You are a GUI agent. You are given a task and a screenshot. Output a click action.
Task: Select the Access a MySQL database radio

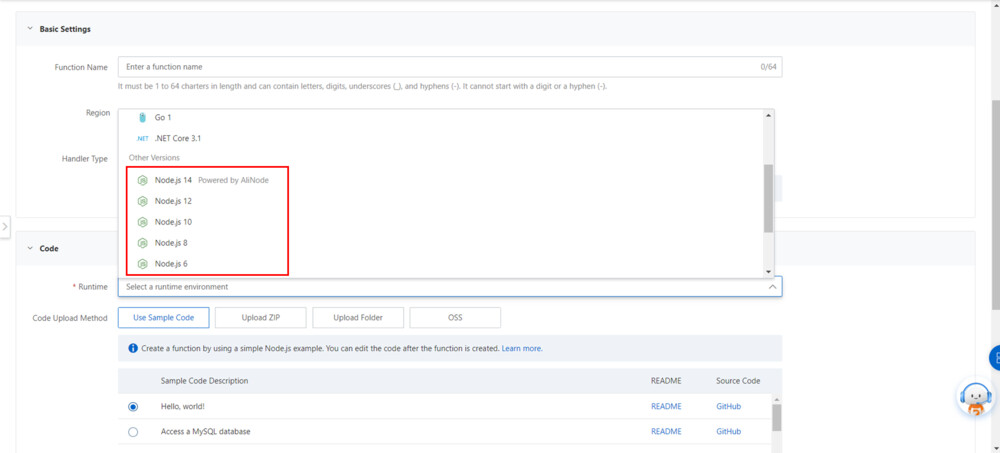(x=133, y=432)
